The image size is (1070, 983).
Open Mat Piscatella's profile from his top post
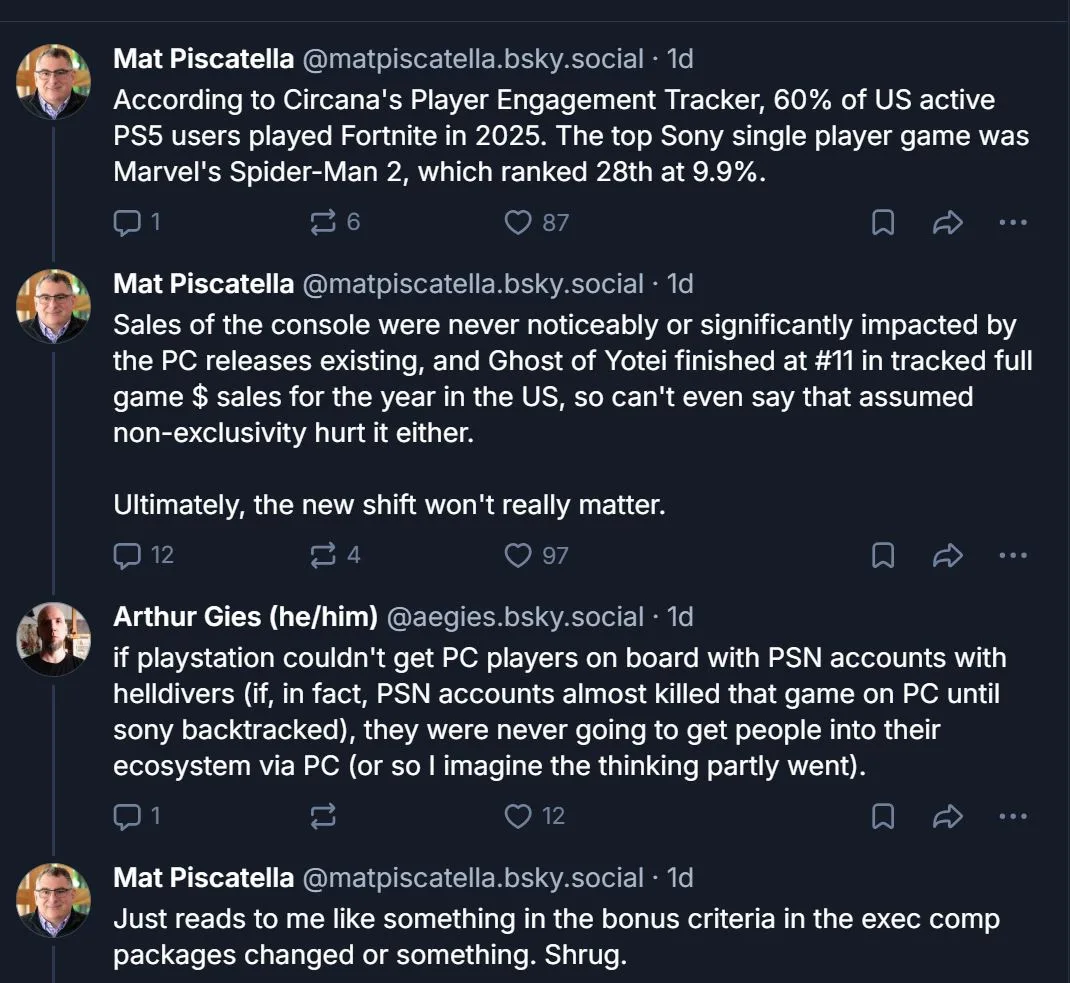pos(203,59)
